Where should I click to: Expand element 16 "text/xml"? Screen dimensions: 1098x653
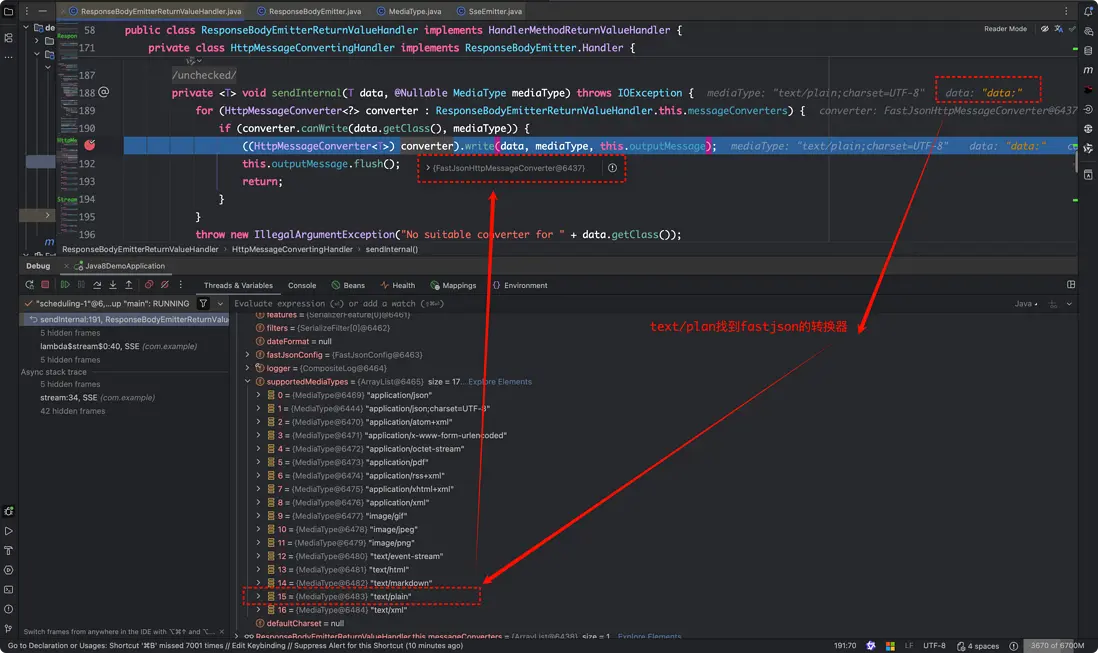tap(258, 610)
